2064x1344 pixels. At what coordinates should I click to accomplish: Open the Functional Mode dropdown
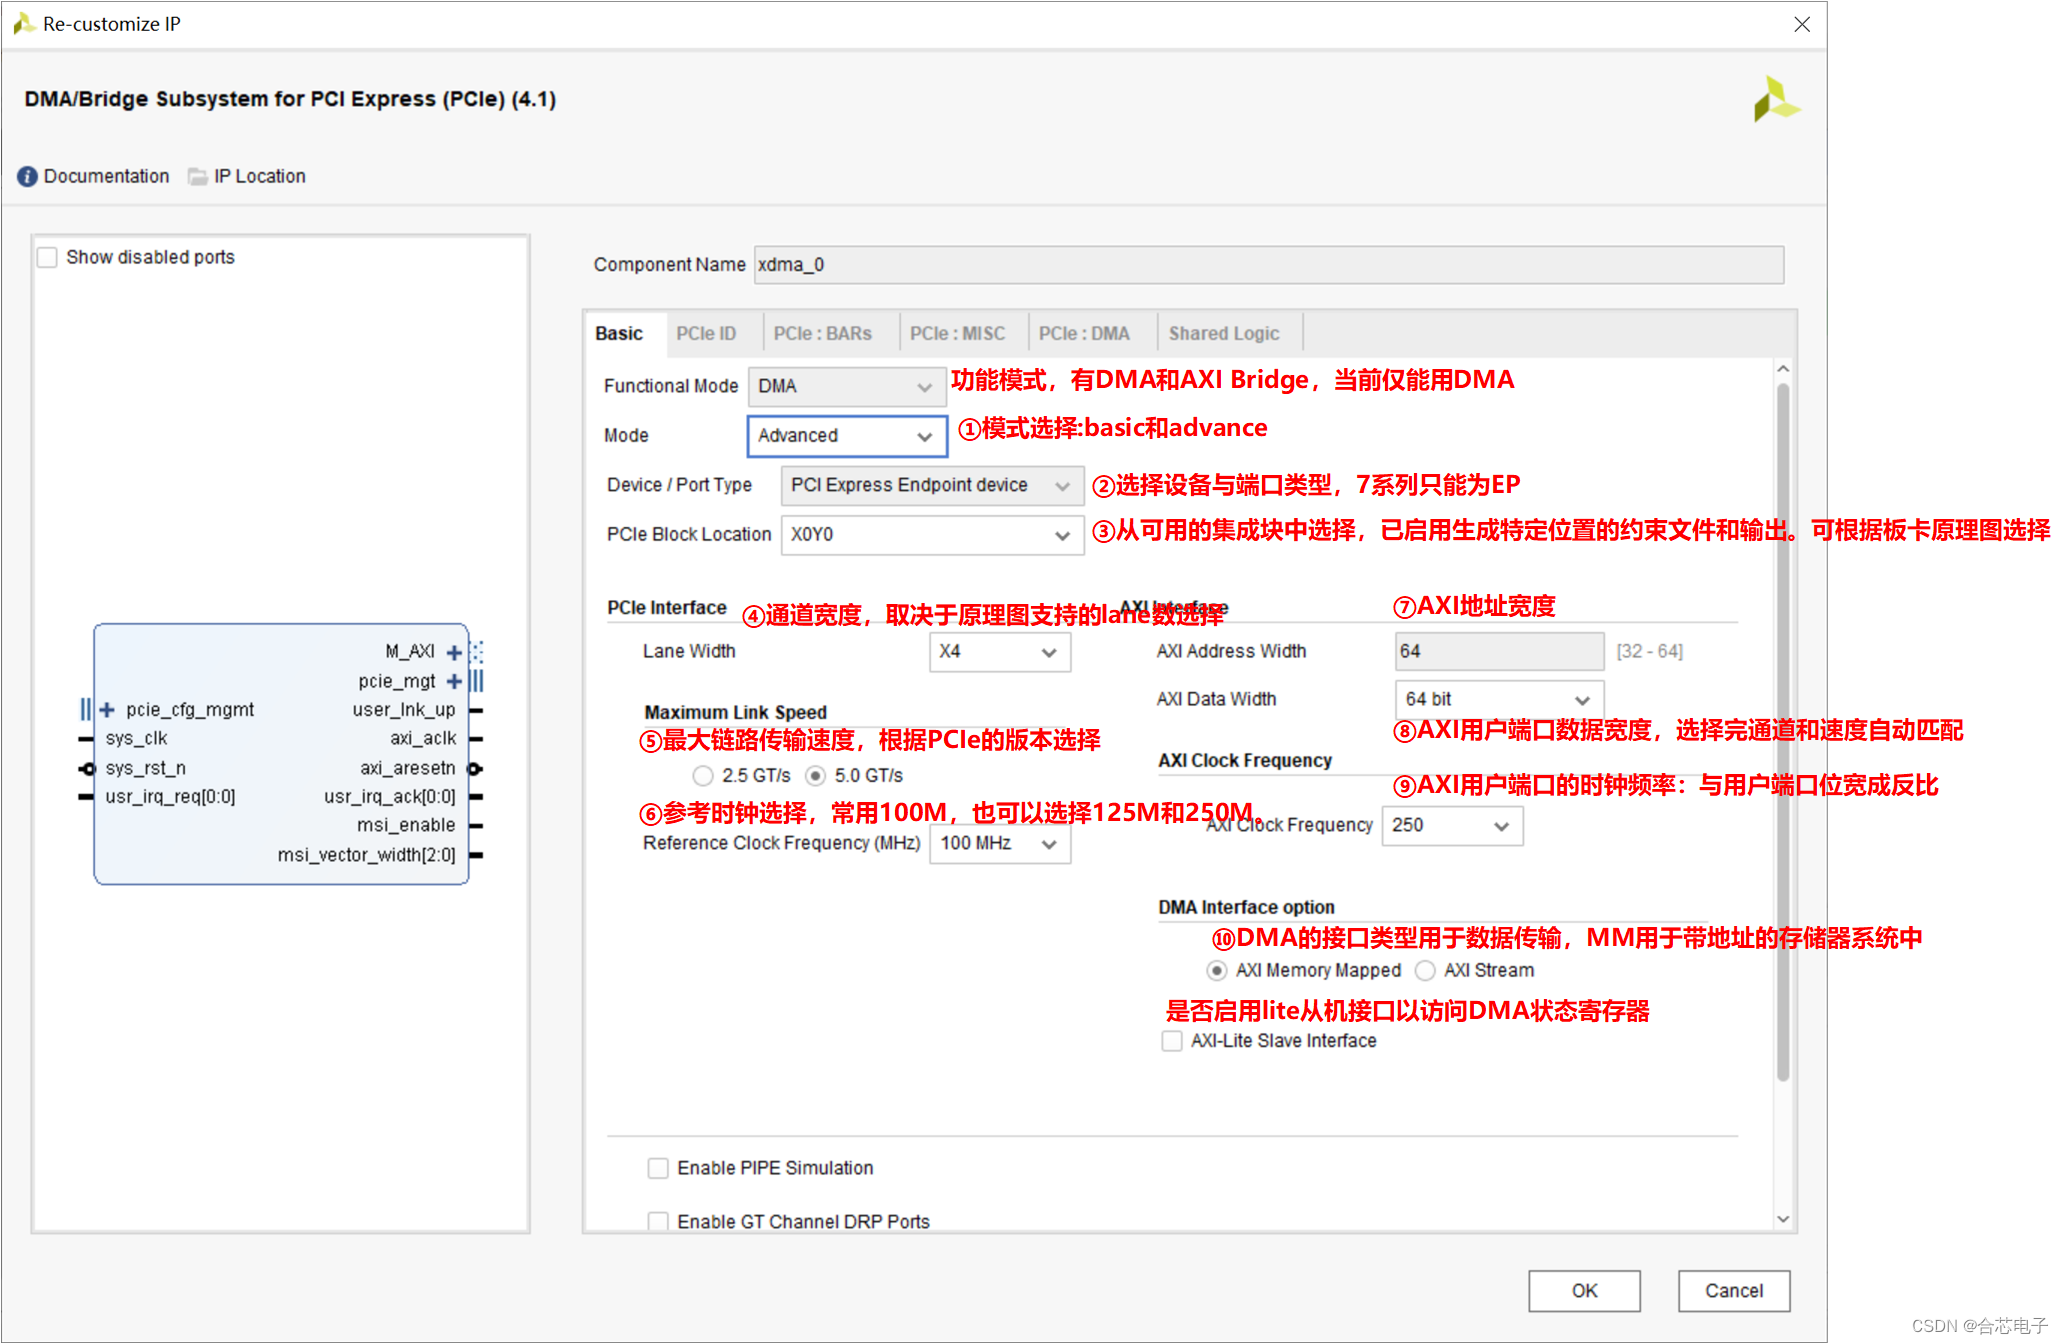(x=845, y=387)
